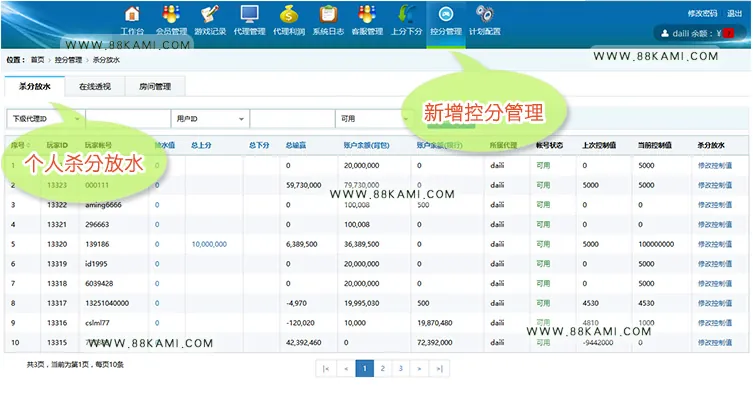Jump to the last page button
This screenshot has width=753, height=403.
(439, 368)
